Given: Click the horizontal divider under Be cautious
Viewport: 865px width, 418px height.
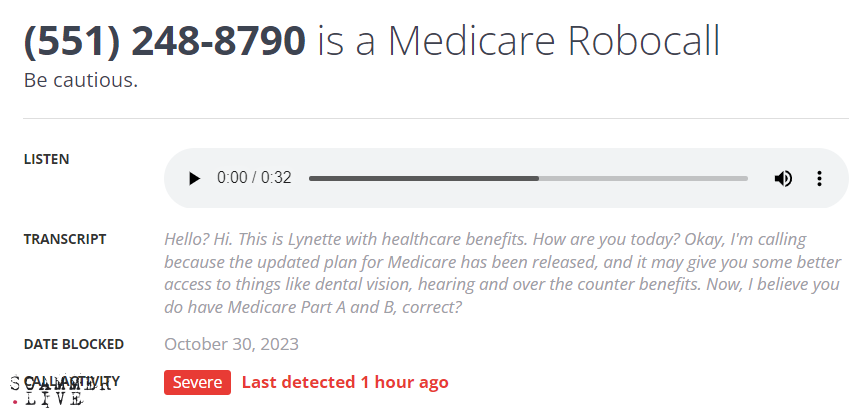Looking at the screenshot, I should point(436,119).
